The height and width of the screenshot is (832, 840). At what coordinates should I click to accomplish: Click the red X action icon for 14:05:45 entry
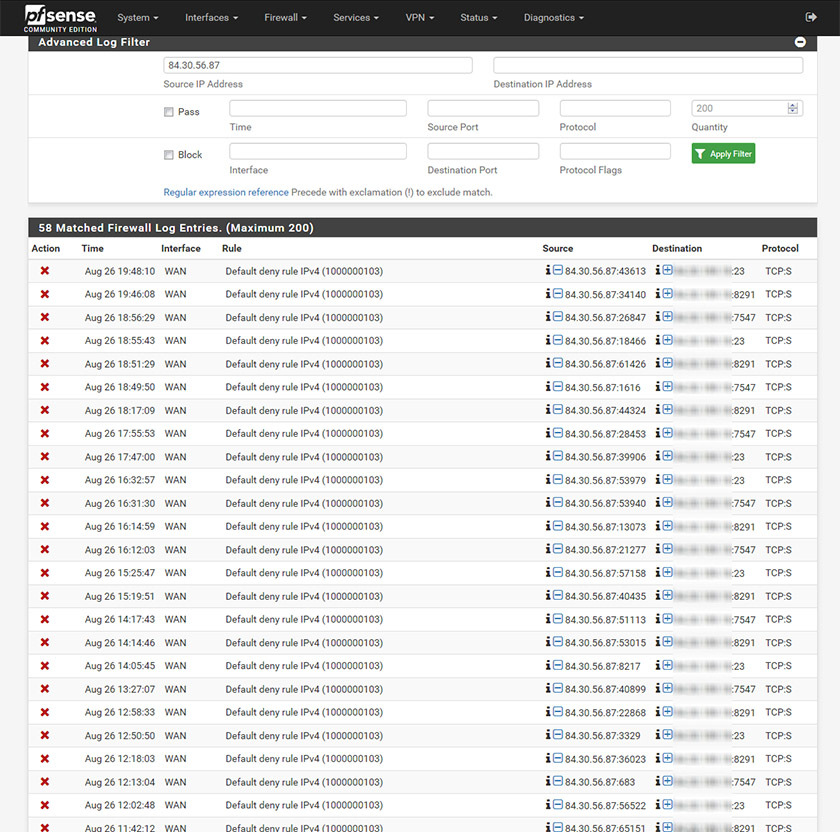45,665
